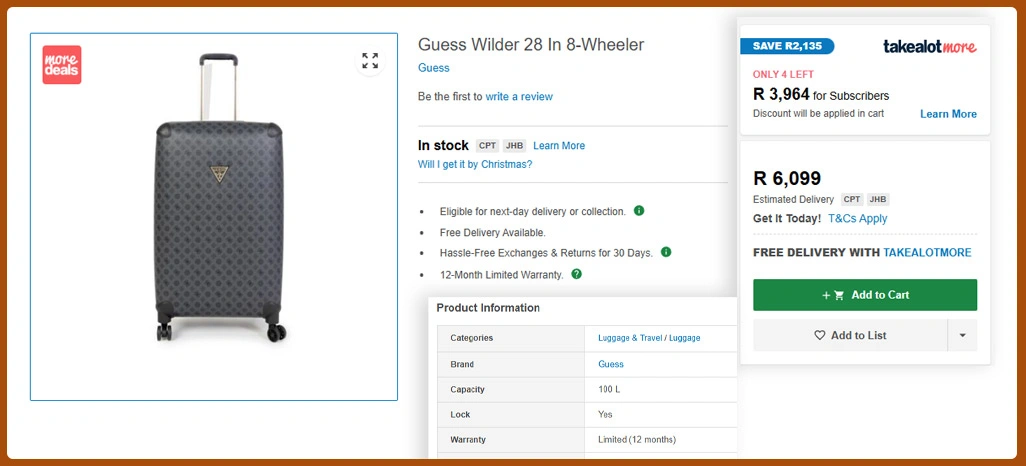Open the Guess brand link under title
The height and width of the screenshot is (466, 1026).
434,68
